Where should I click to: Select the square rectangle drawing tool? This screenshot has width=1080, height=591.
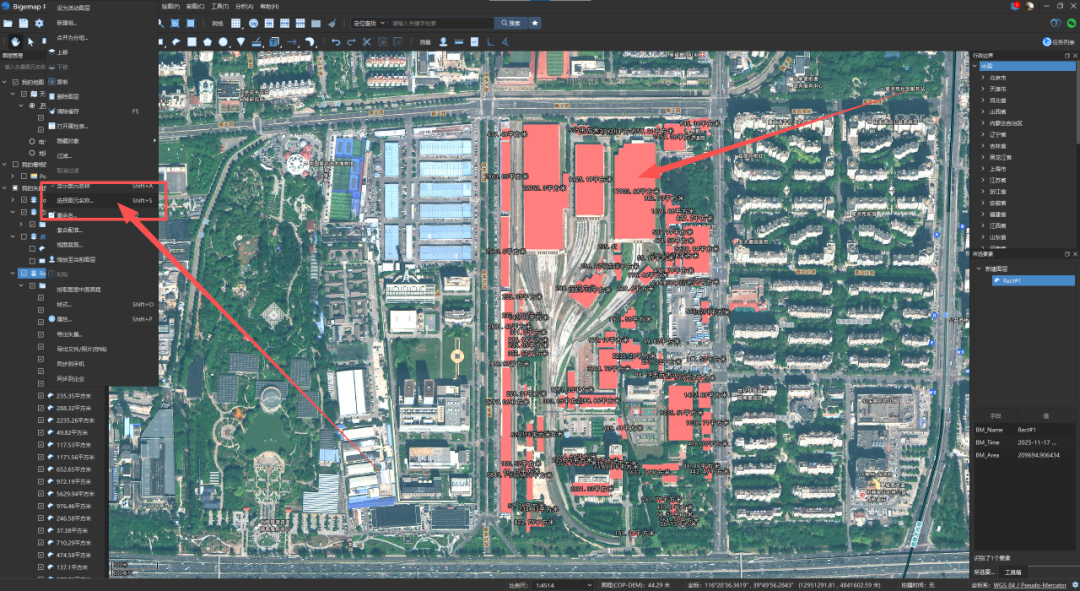click(x=192, y=42)
